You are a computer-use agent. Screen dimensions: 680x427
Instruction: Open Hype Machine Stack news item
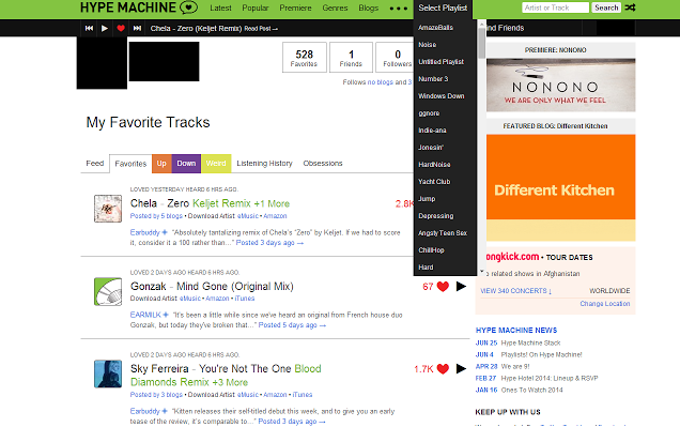530,343
